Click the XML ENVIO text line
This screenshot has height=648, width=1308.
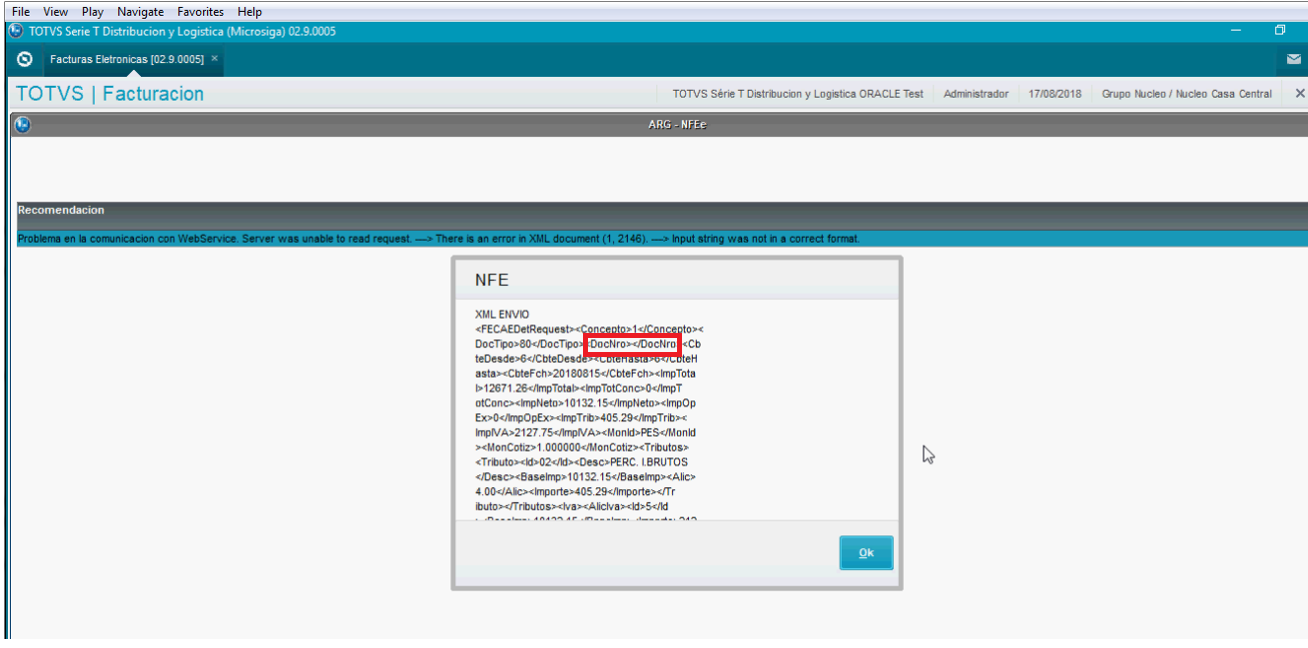(x=502, y=314)
